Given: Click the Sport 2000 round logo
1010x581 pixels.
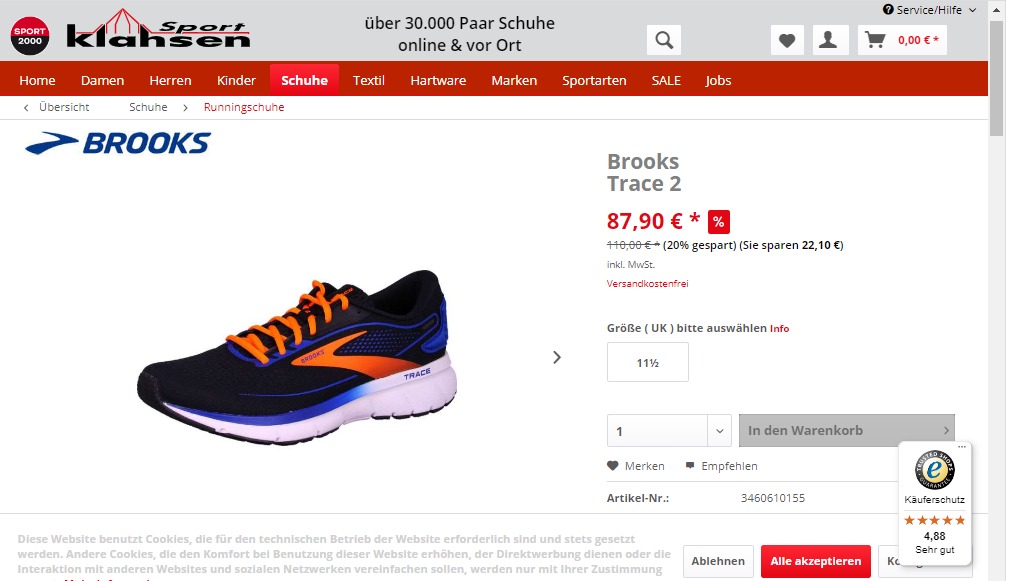Looking at the screenshot, I should pyautogui.click(x=30, y=36).
